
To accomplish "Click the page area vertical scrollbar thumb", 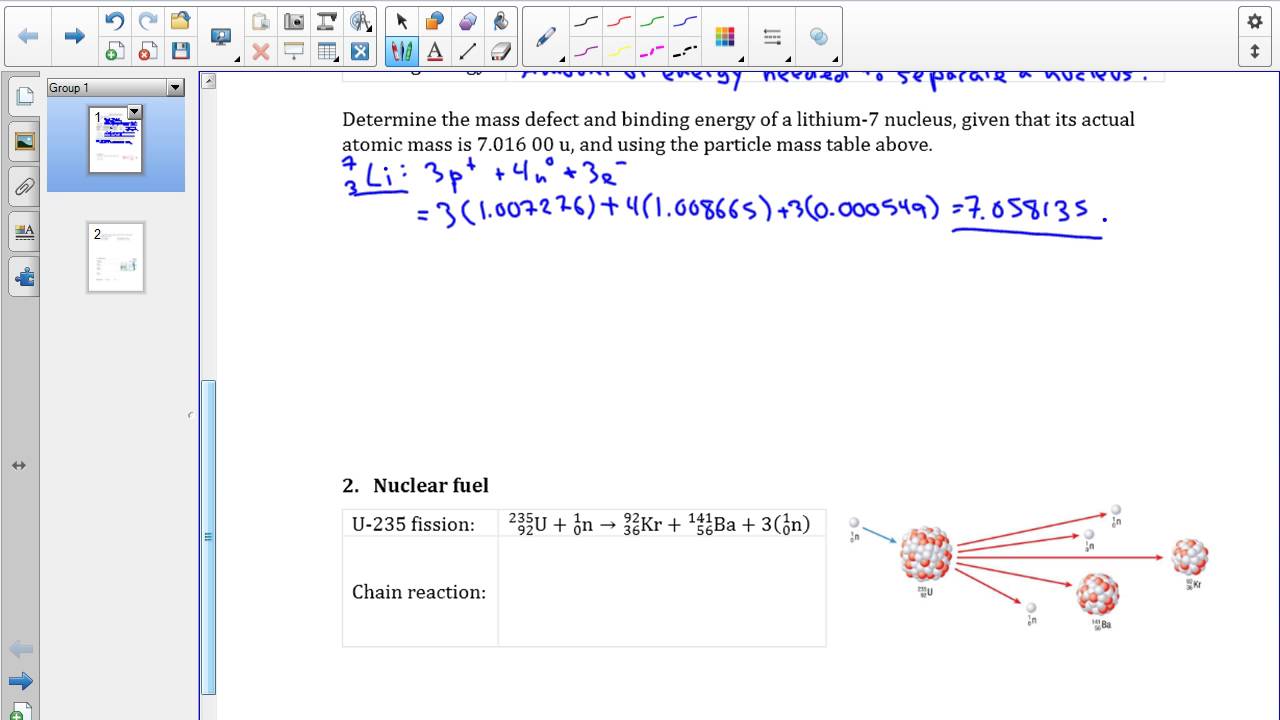I will [208, 536].
